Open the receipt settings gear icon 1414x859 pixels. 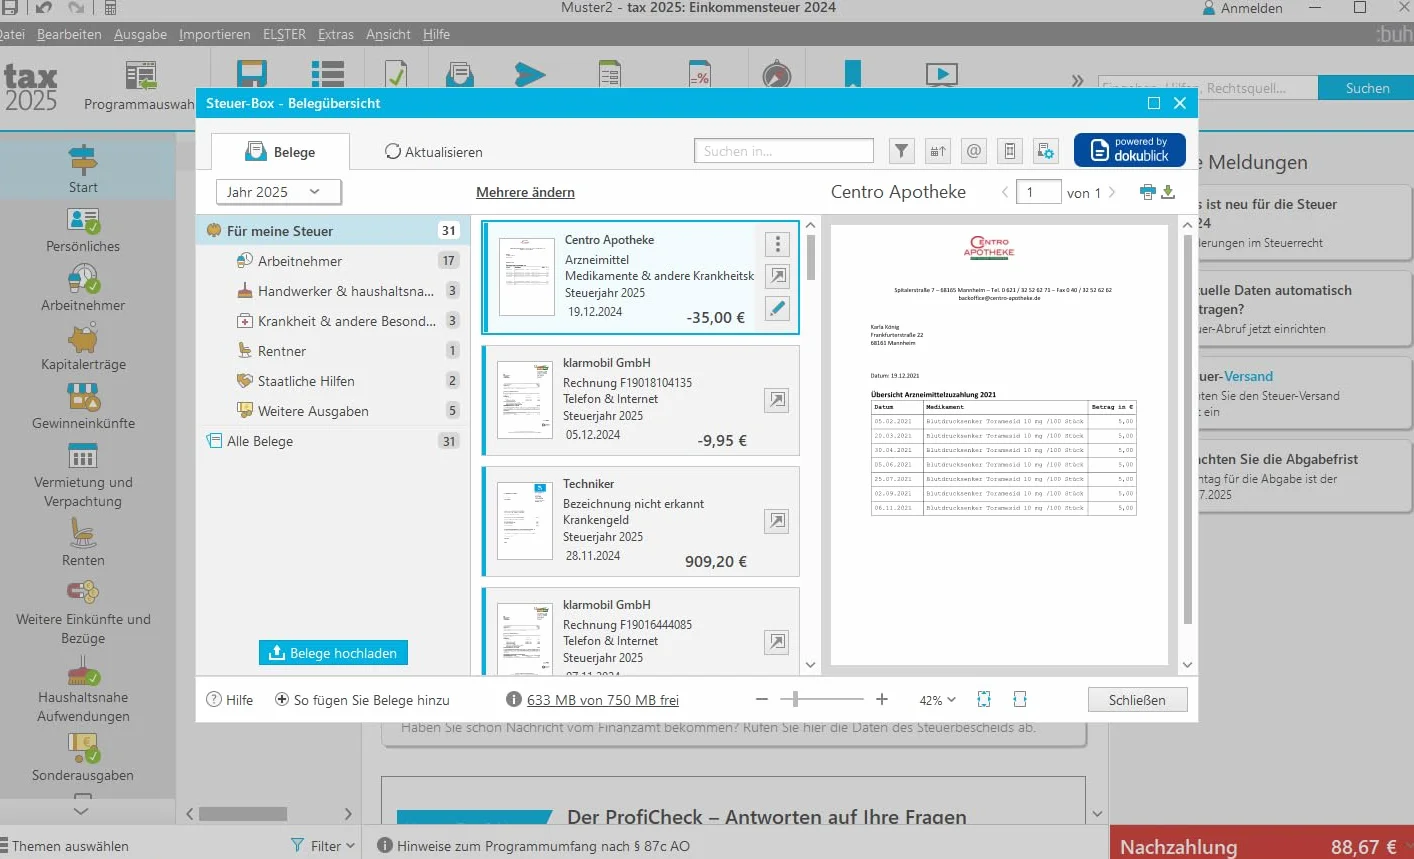point(1046,151)
